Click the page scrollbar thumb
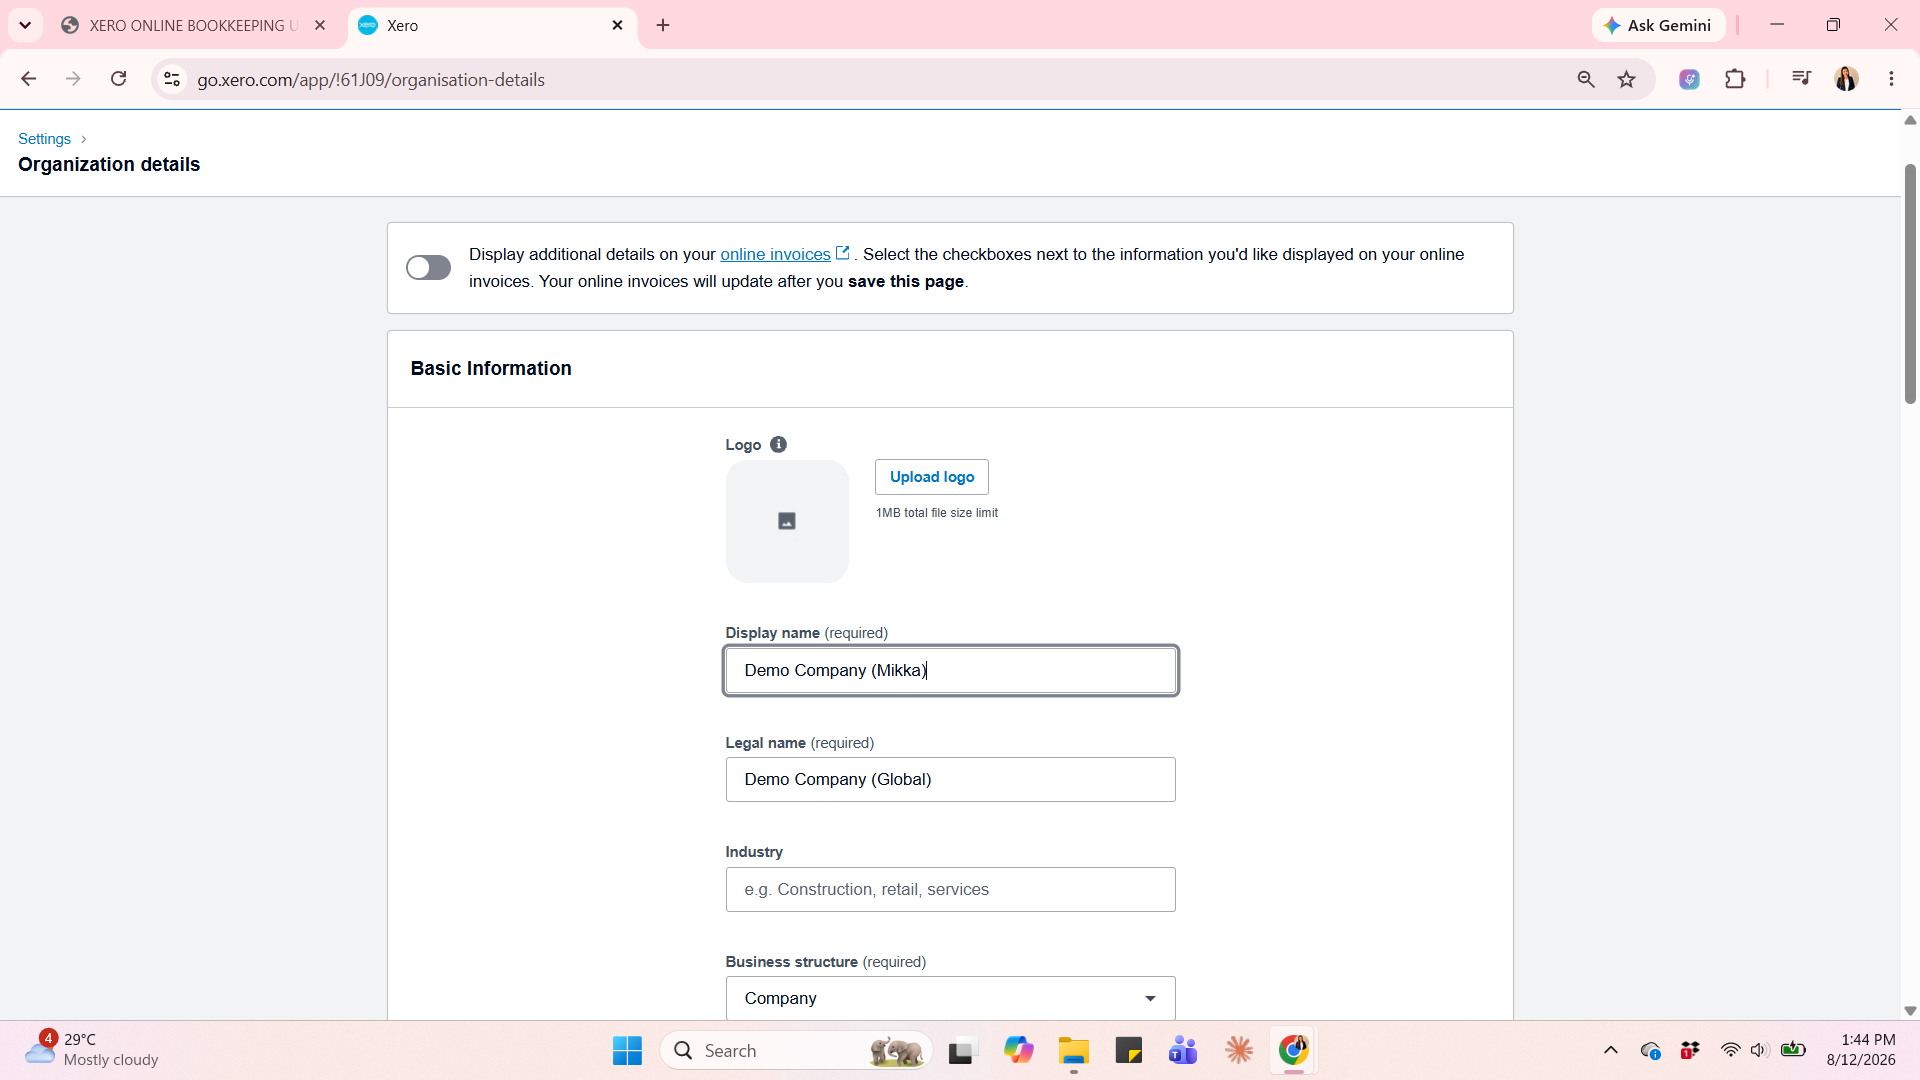The image size is (1920, 1080). pyautogui.click(x=1910, y=285)
